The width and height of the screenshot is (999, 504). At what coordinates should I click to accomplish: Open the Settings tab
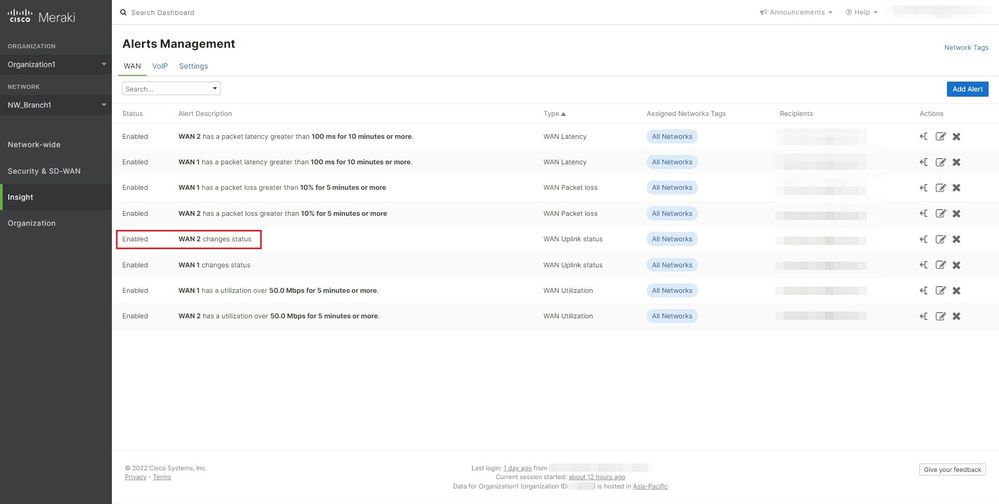[193, 66]
